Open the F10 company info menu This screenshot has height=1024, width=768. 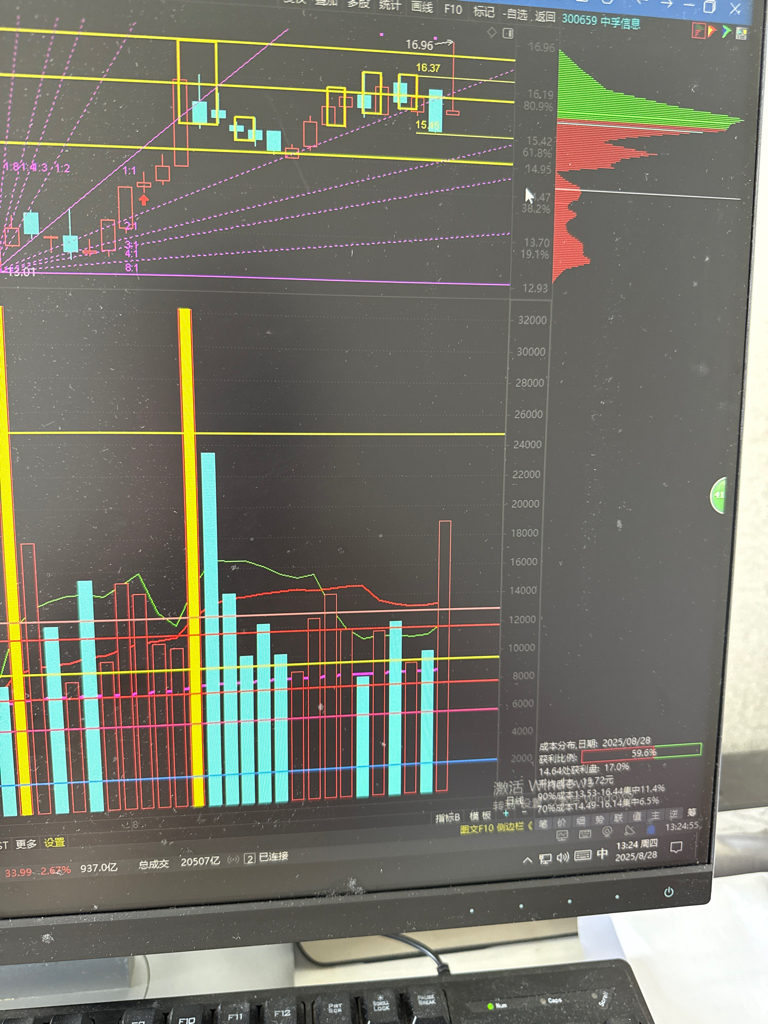(x=453, y=9)
